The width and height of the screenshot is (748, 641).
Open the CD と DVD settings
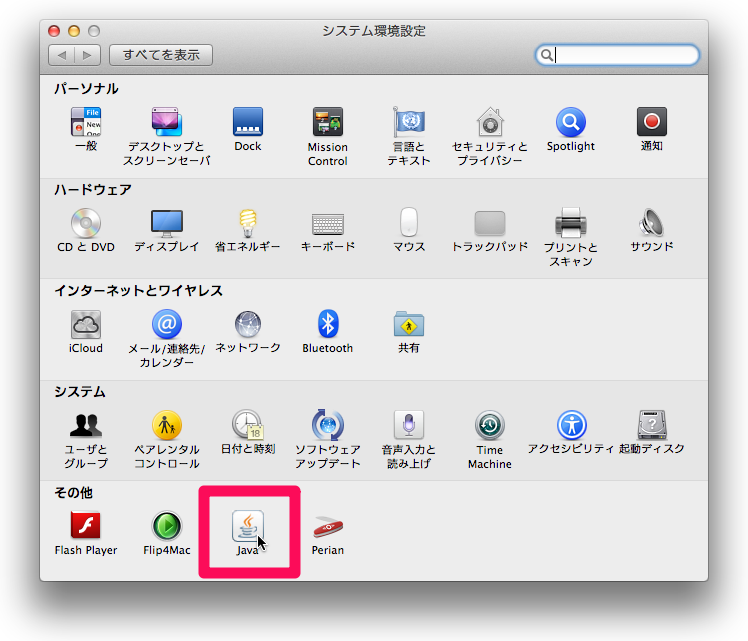coord(86,223)
